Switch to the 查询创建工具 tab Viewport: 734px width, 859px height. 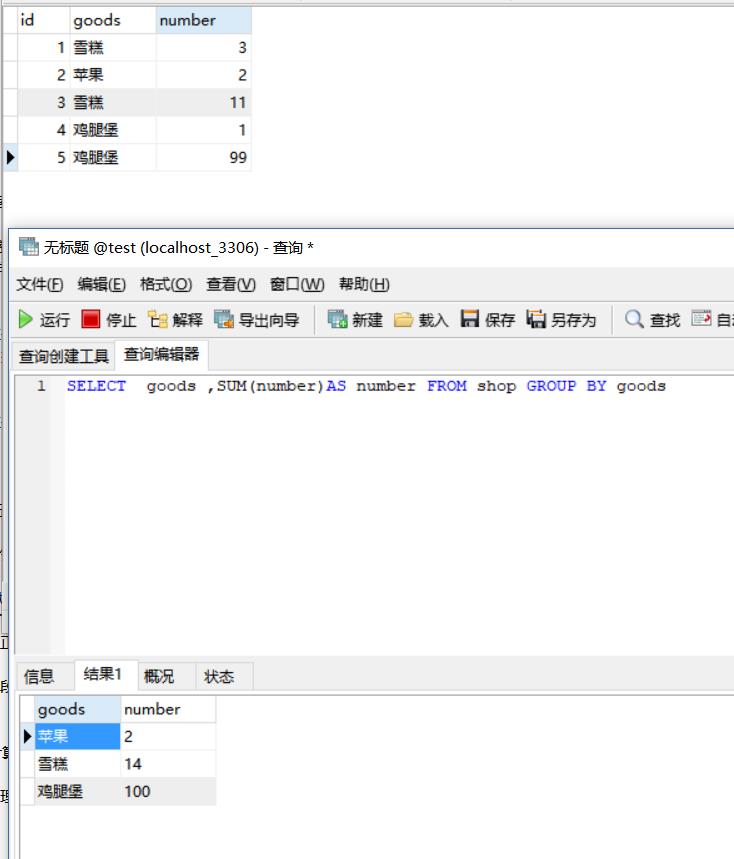tap(64, 356)
